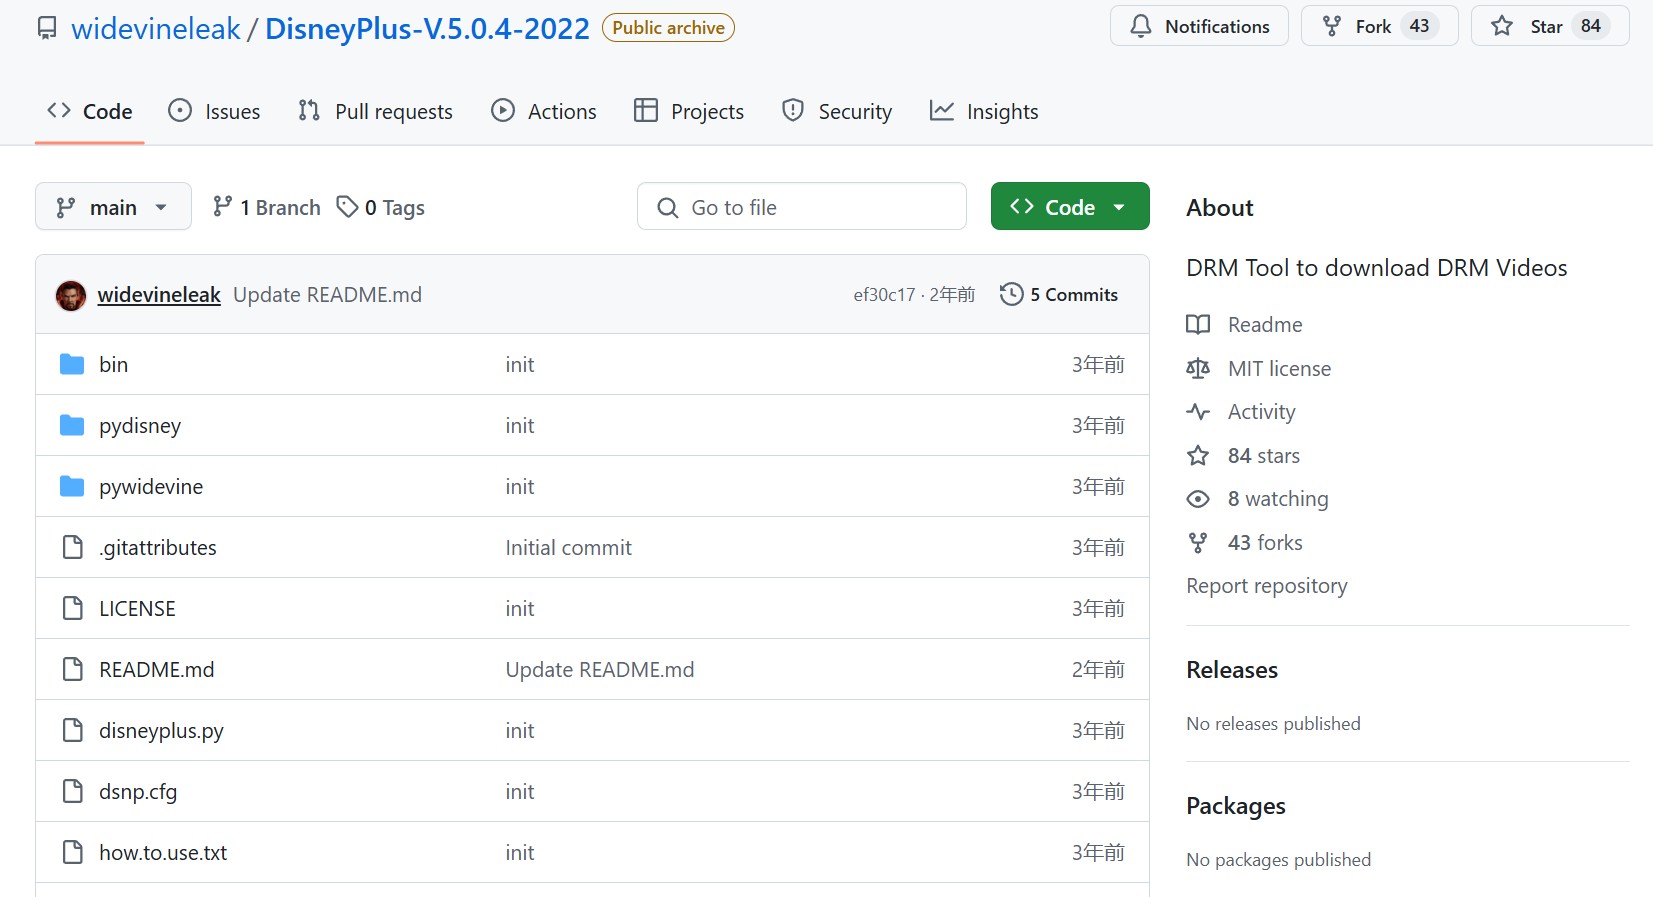
Task: Click the widevineleak owner link in title
Action: (156, 28)
